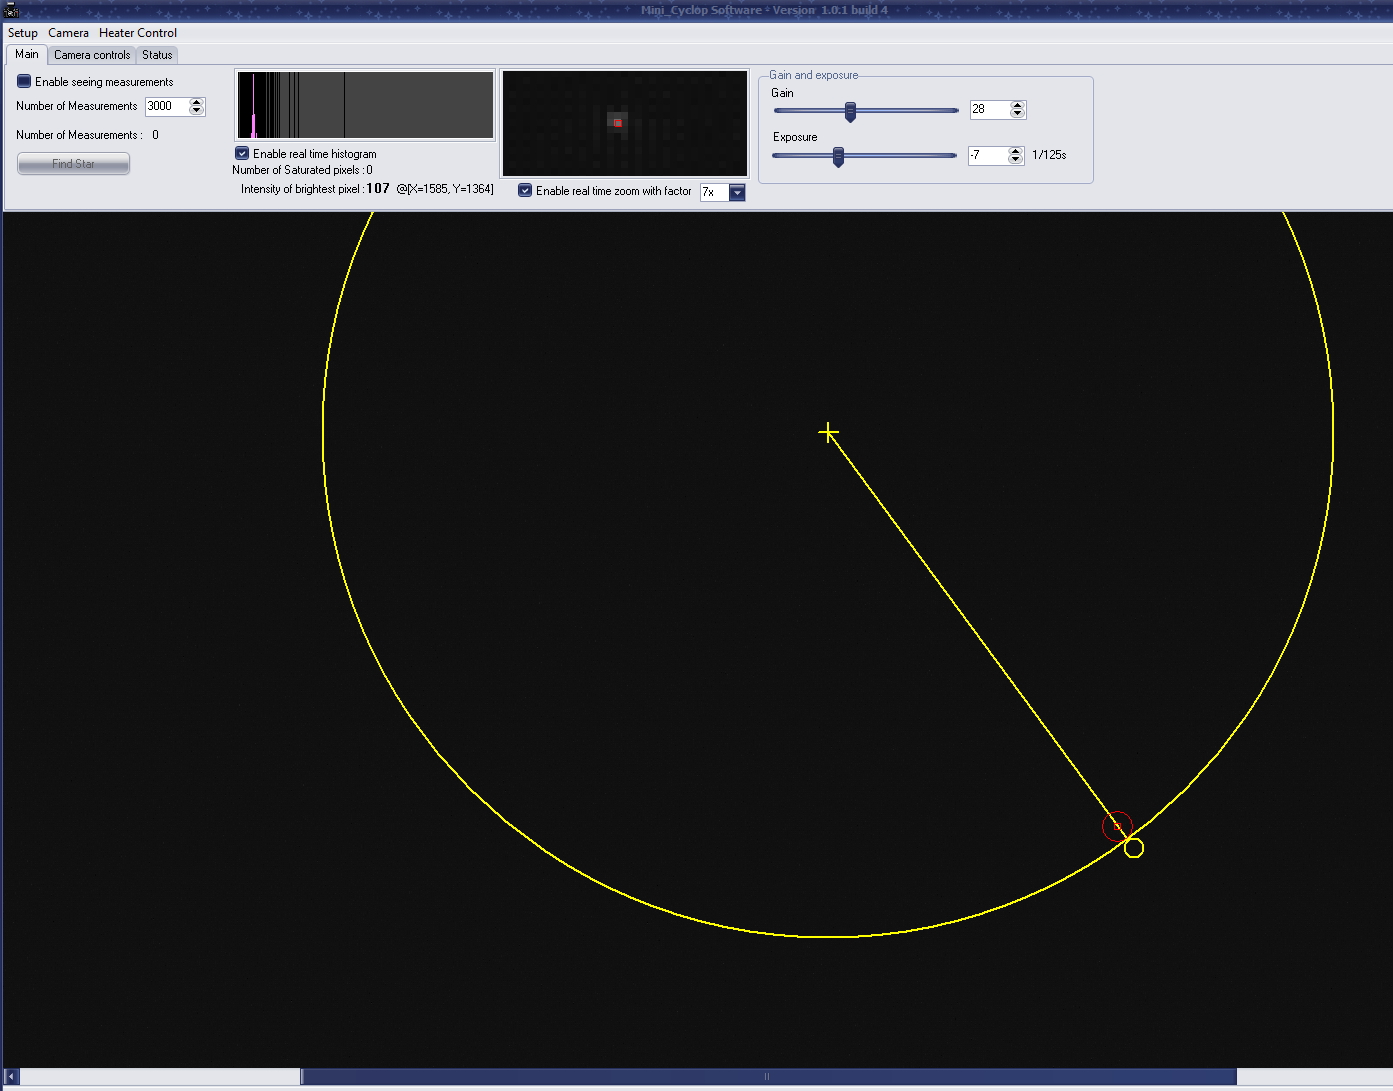The height and width of the screenshot is (1091, 1393).
Task: Click the real time histogram display
Action: [365, 105]
